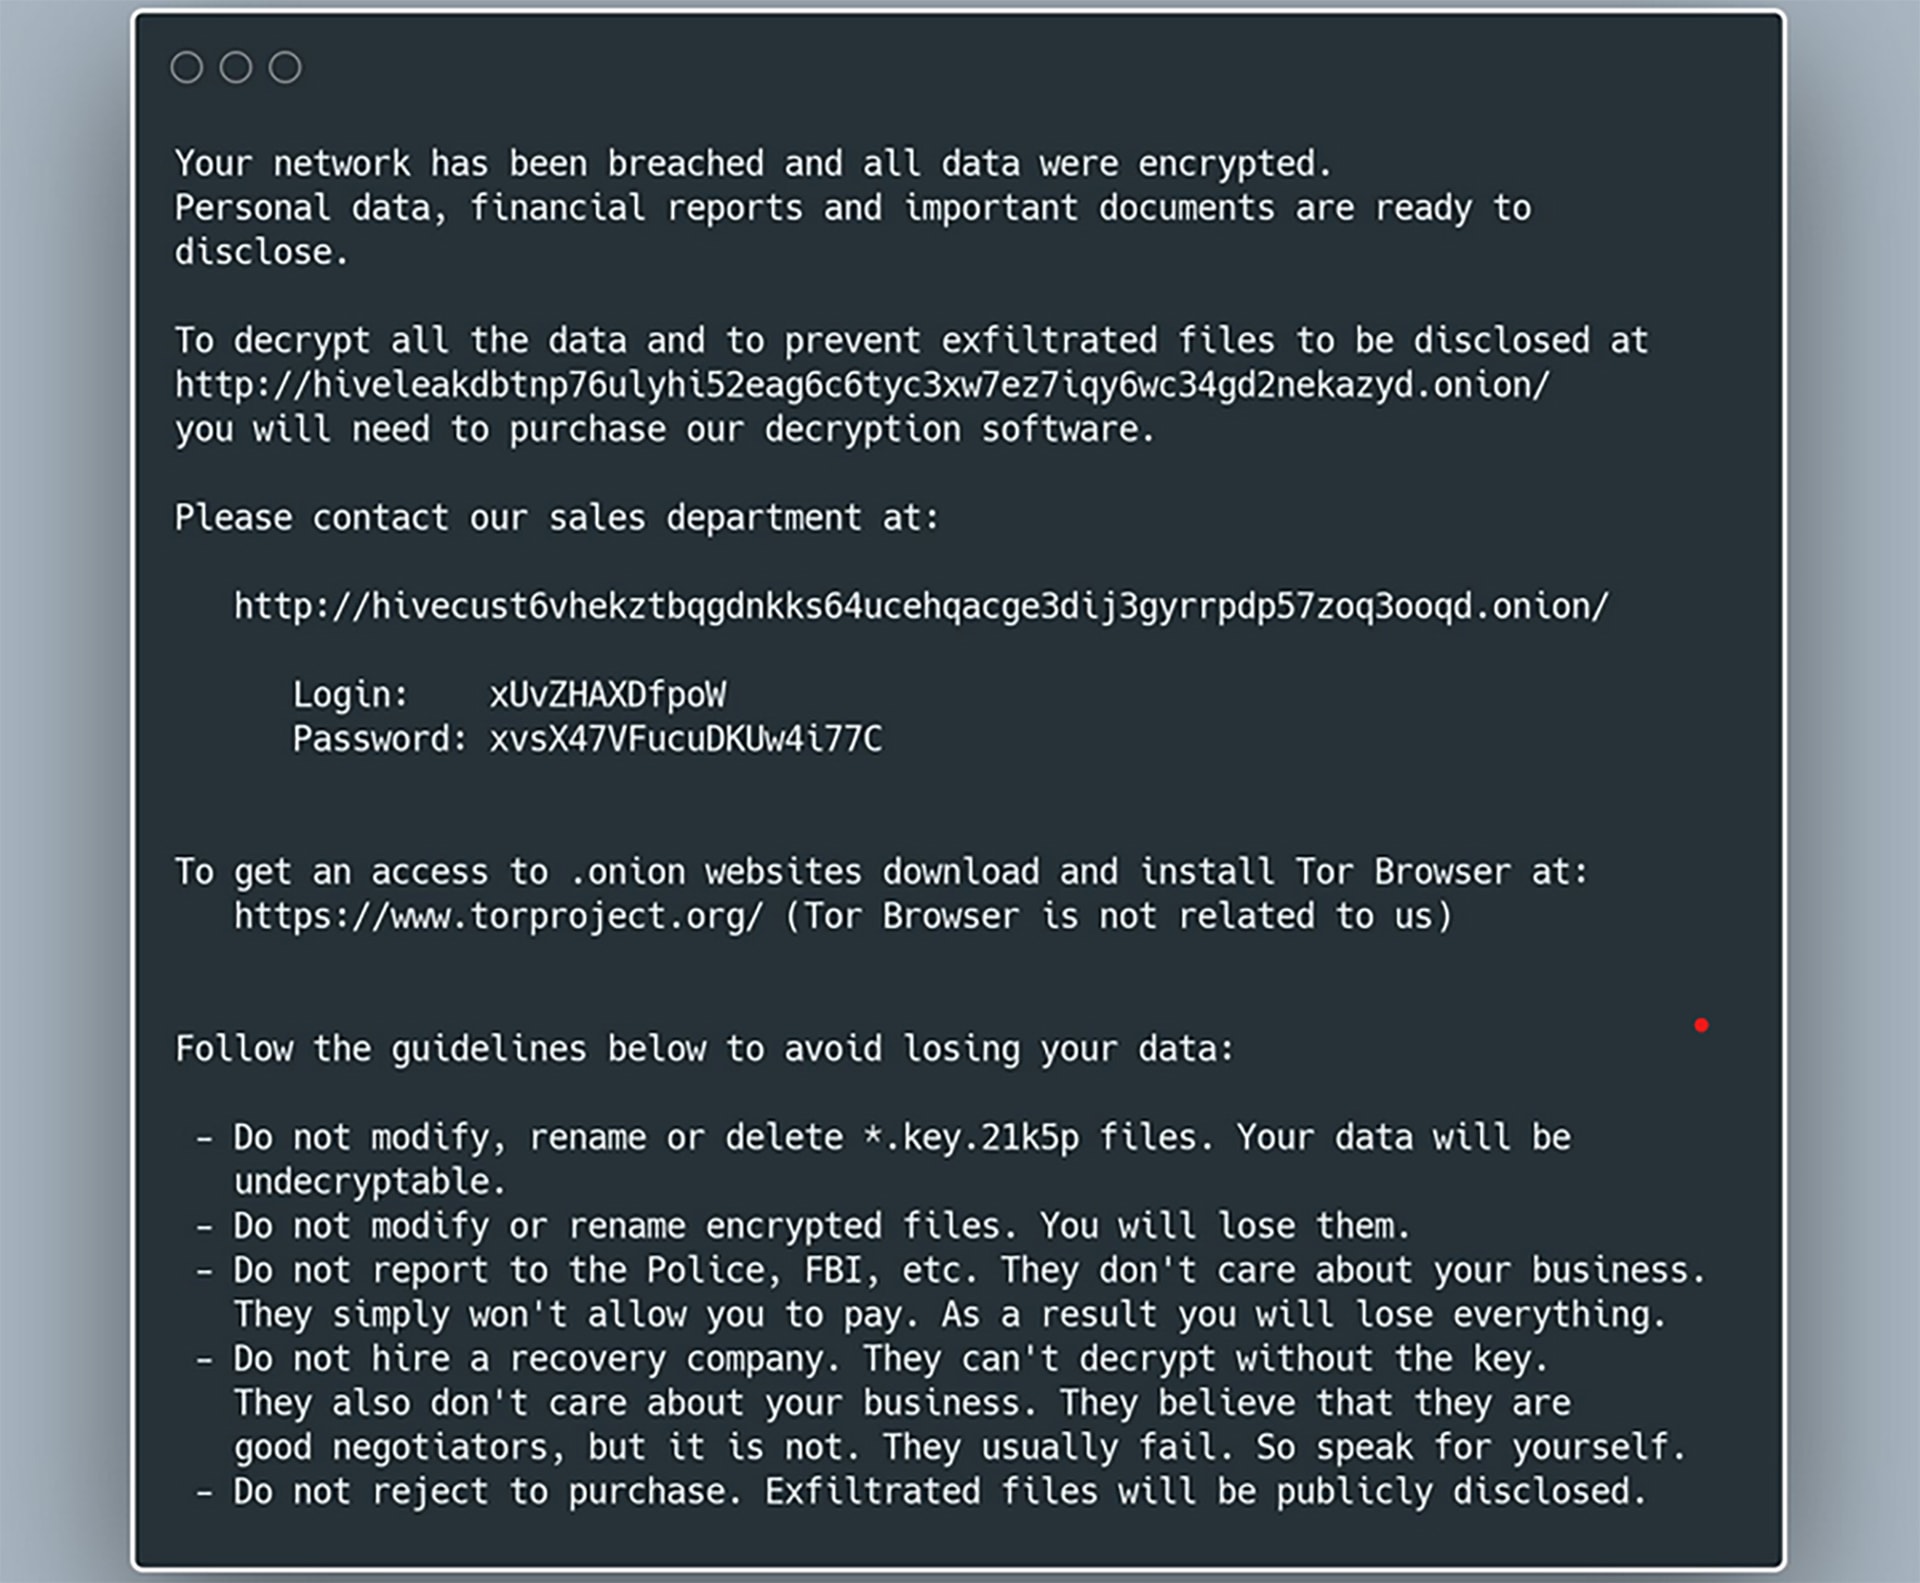Click the '*.key.21k5p' file extension text
The width and height of the screenshot is (1920, 1583).
971,1138
